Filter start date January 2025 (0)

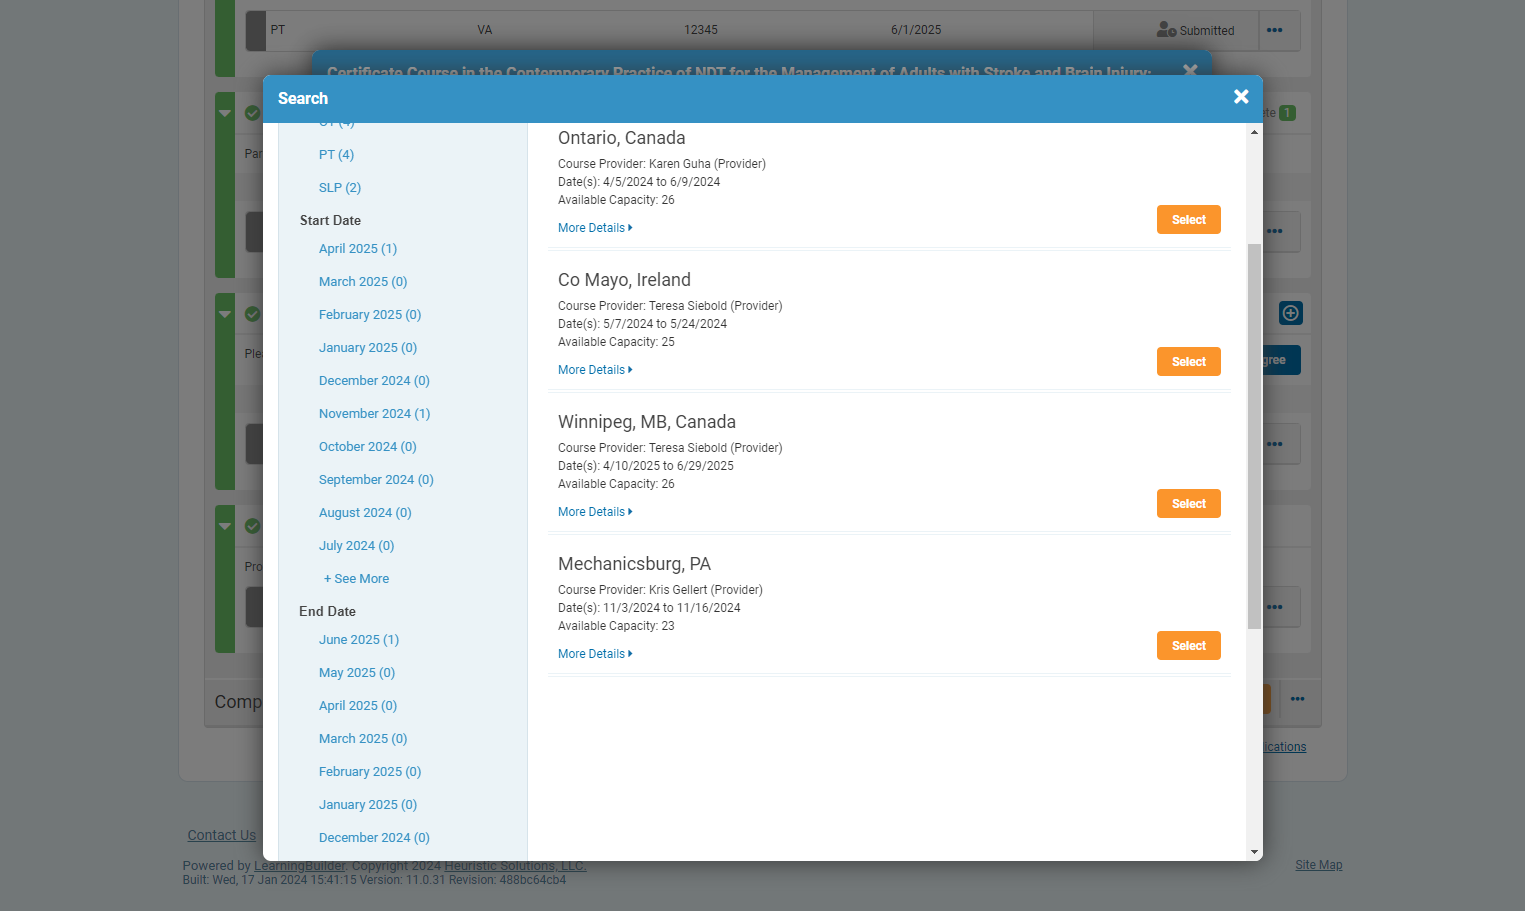click(x=368, y=348)
